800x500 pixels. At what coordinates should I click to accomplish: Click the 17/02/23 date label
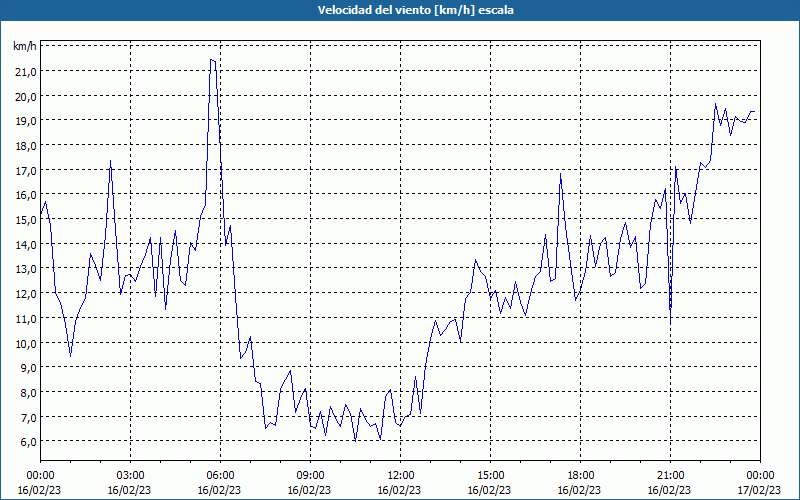click(759, 490)
